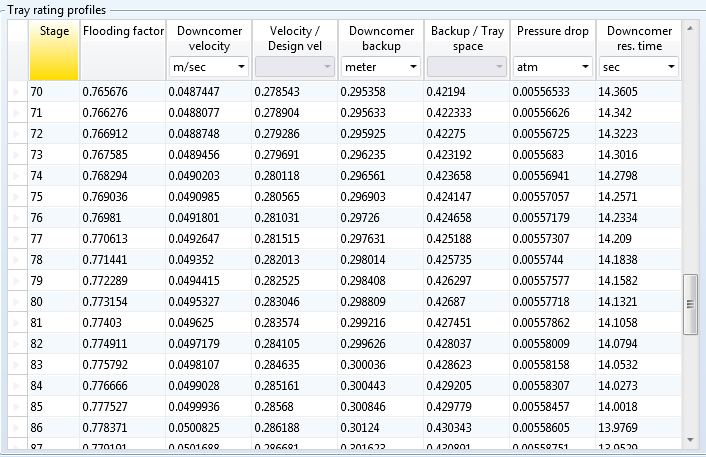Select the row marker for stage 85
This screenshot has width=706, height=457.
coord(15,406)
